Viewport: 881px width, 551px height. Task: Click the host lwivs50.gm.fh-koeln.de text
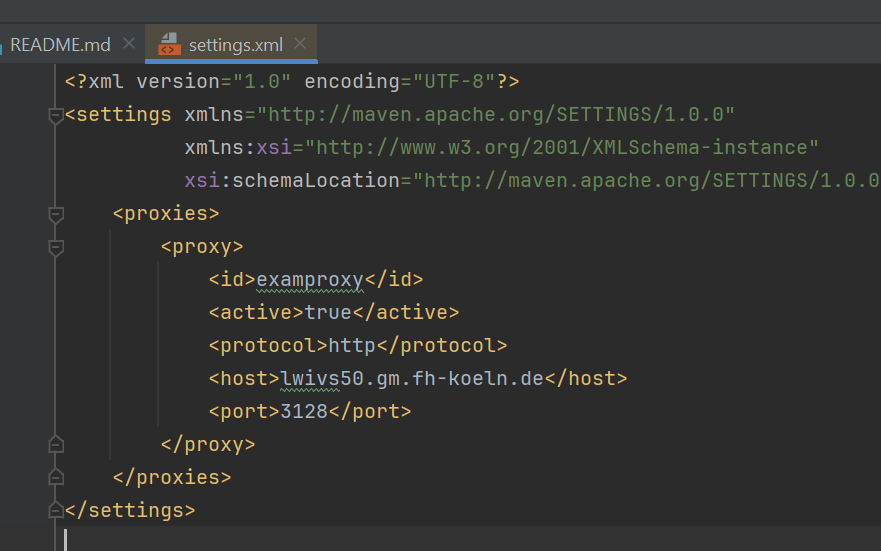tap(412, 379)
